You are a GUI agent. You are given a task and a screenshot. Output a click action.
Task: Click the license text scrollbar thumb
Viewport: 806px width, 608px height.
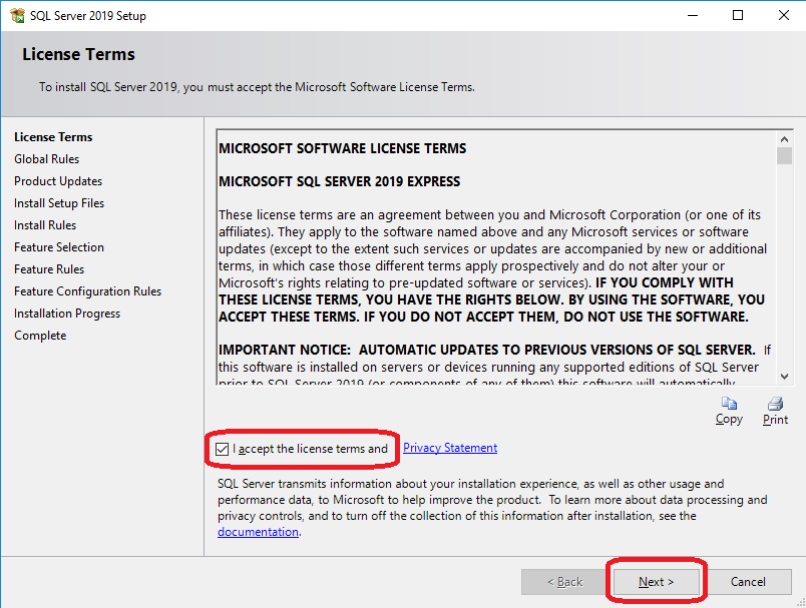pos(784,156)
